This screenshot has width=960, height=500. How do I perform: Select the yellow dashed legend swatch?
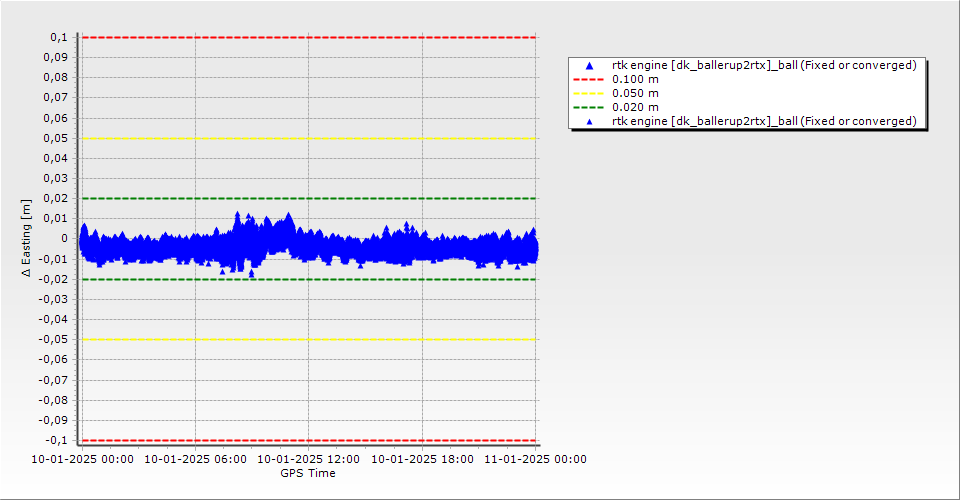click(589, 93)
